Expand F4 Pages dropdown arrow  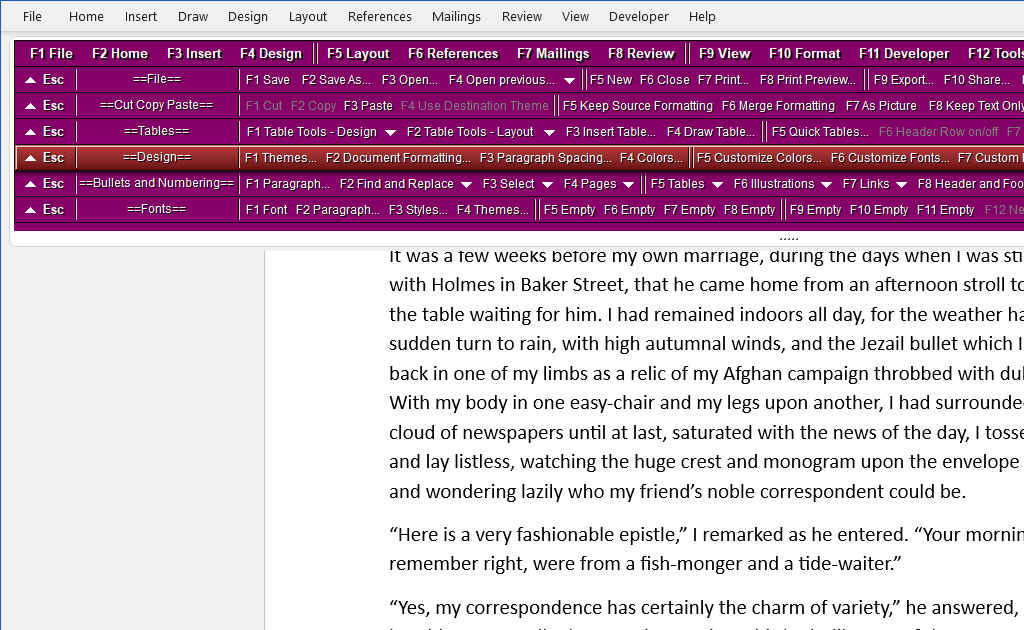coord(628,185)
